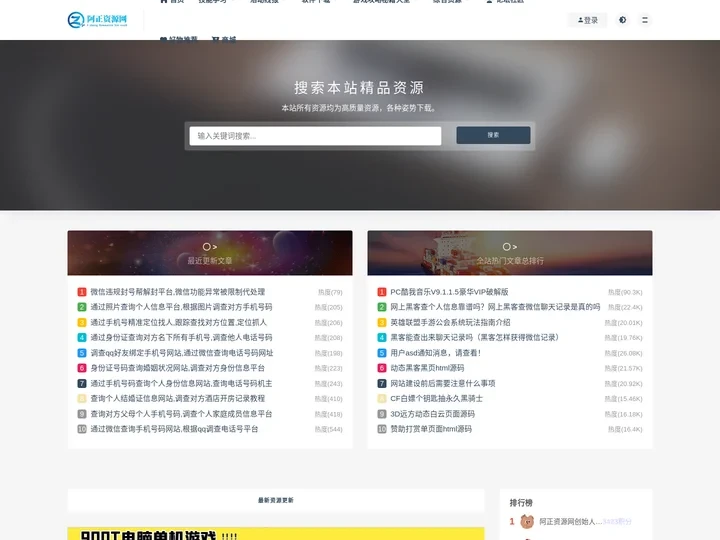Viewport: 720px width, 540px height.
Task: Open 用户asd通知消息，请查看! entry
Action: point(435,353)
